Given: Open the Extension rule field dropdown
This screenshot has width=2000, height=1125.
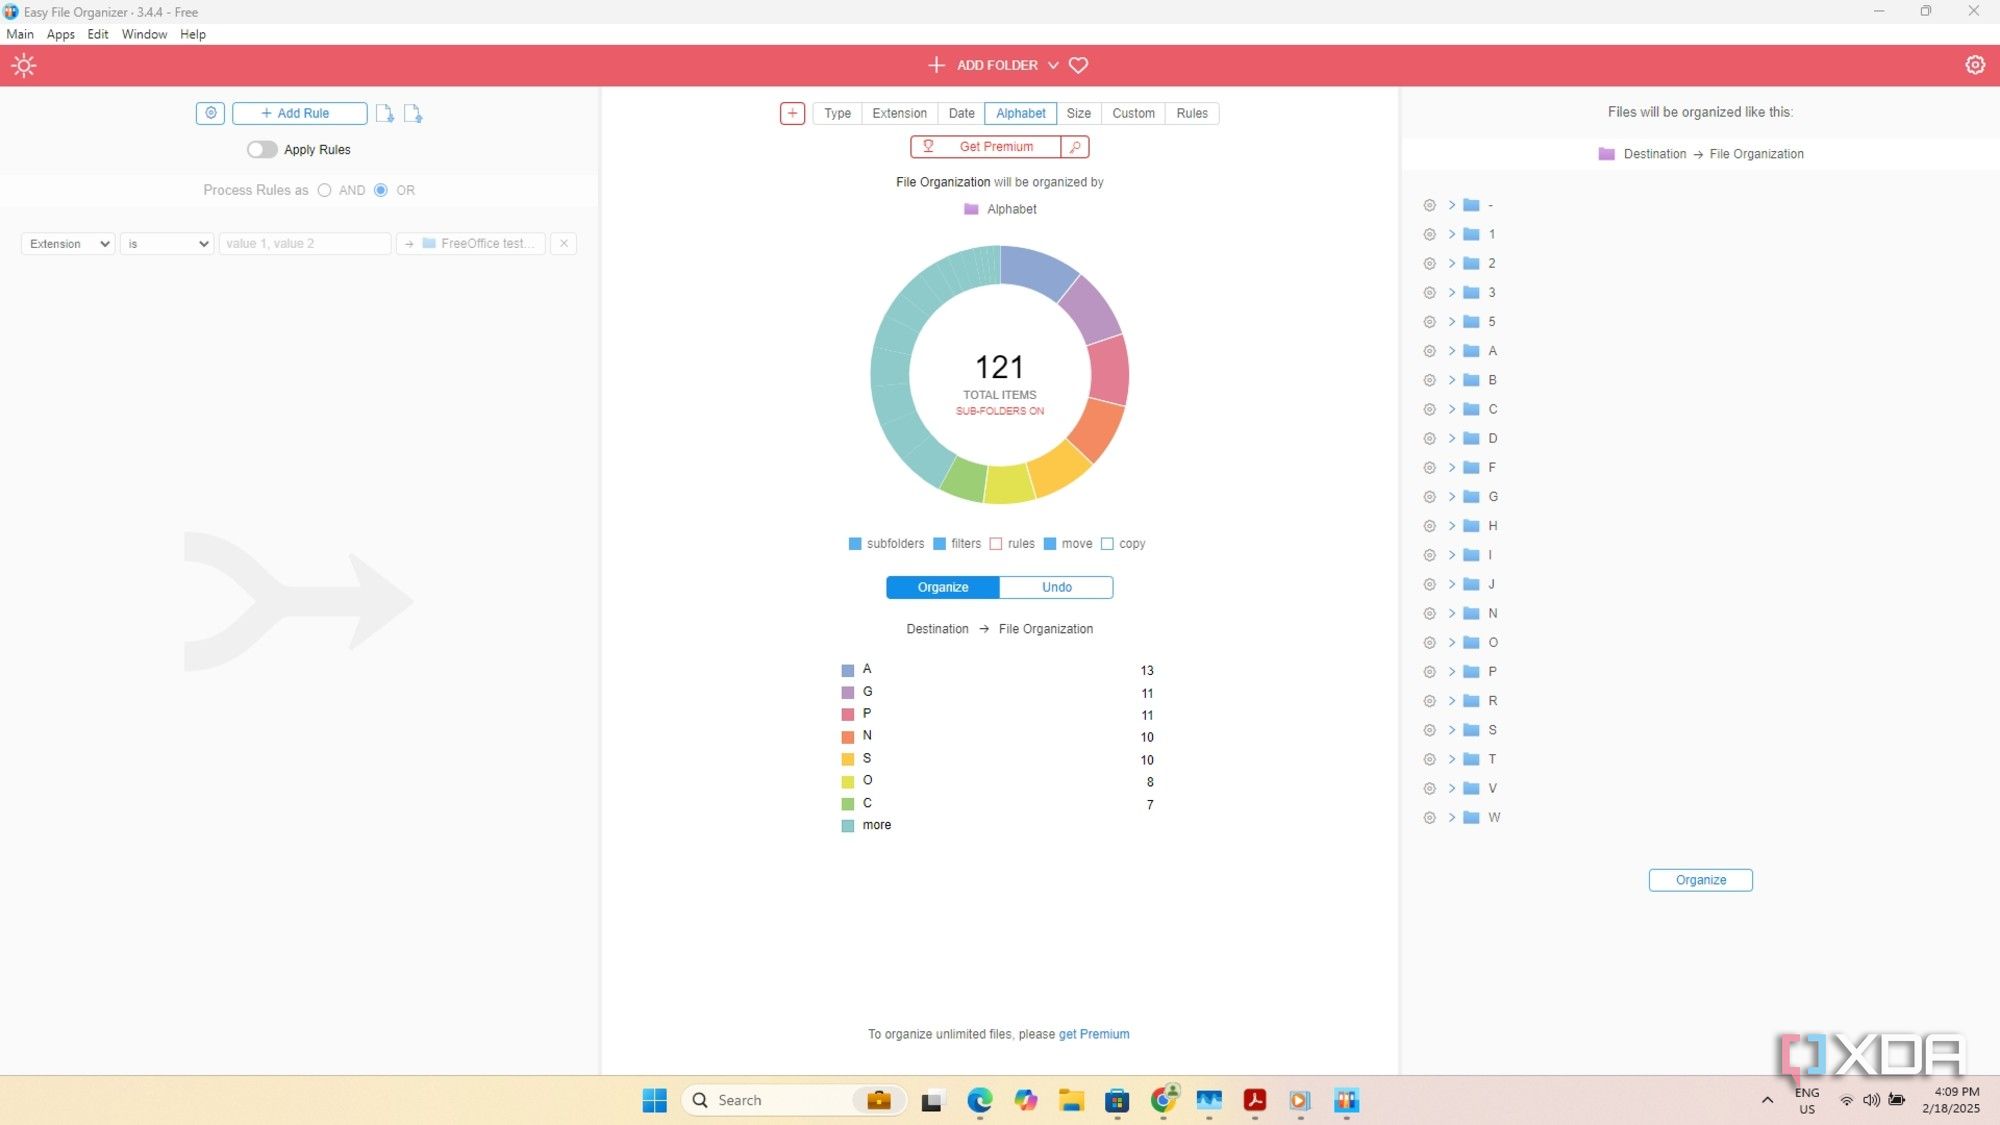Looking at the screenshot, I should (68, 243).
